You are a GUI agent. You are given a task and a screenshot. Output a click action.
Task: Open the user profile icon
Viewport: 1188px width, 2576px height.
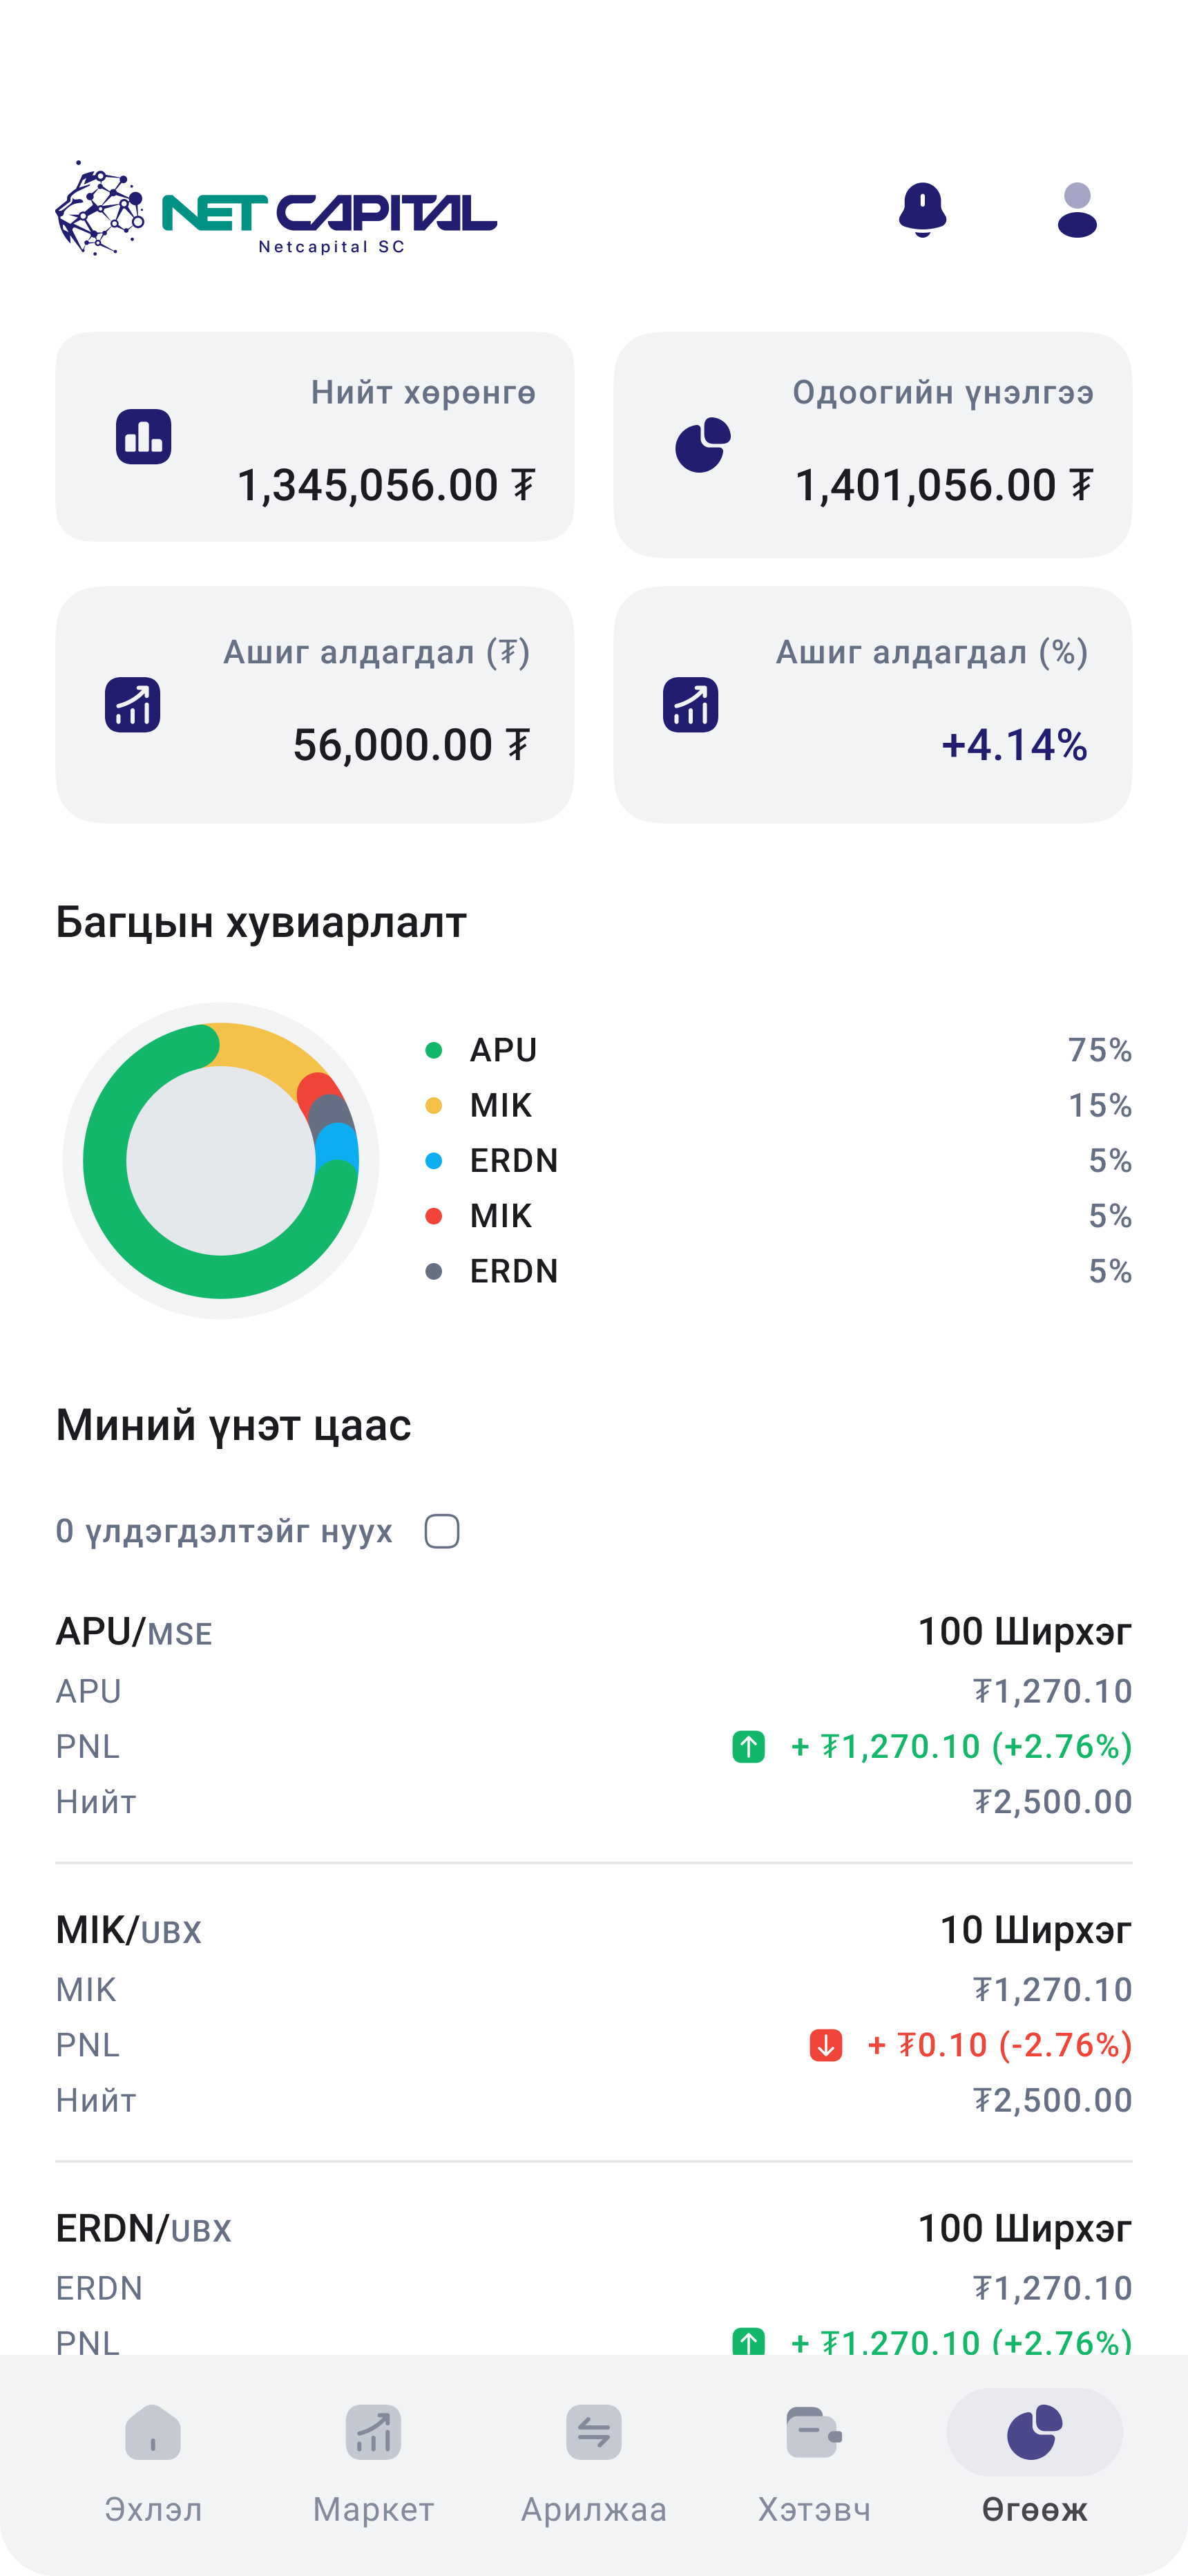click(x=1077, y=210)
